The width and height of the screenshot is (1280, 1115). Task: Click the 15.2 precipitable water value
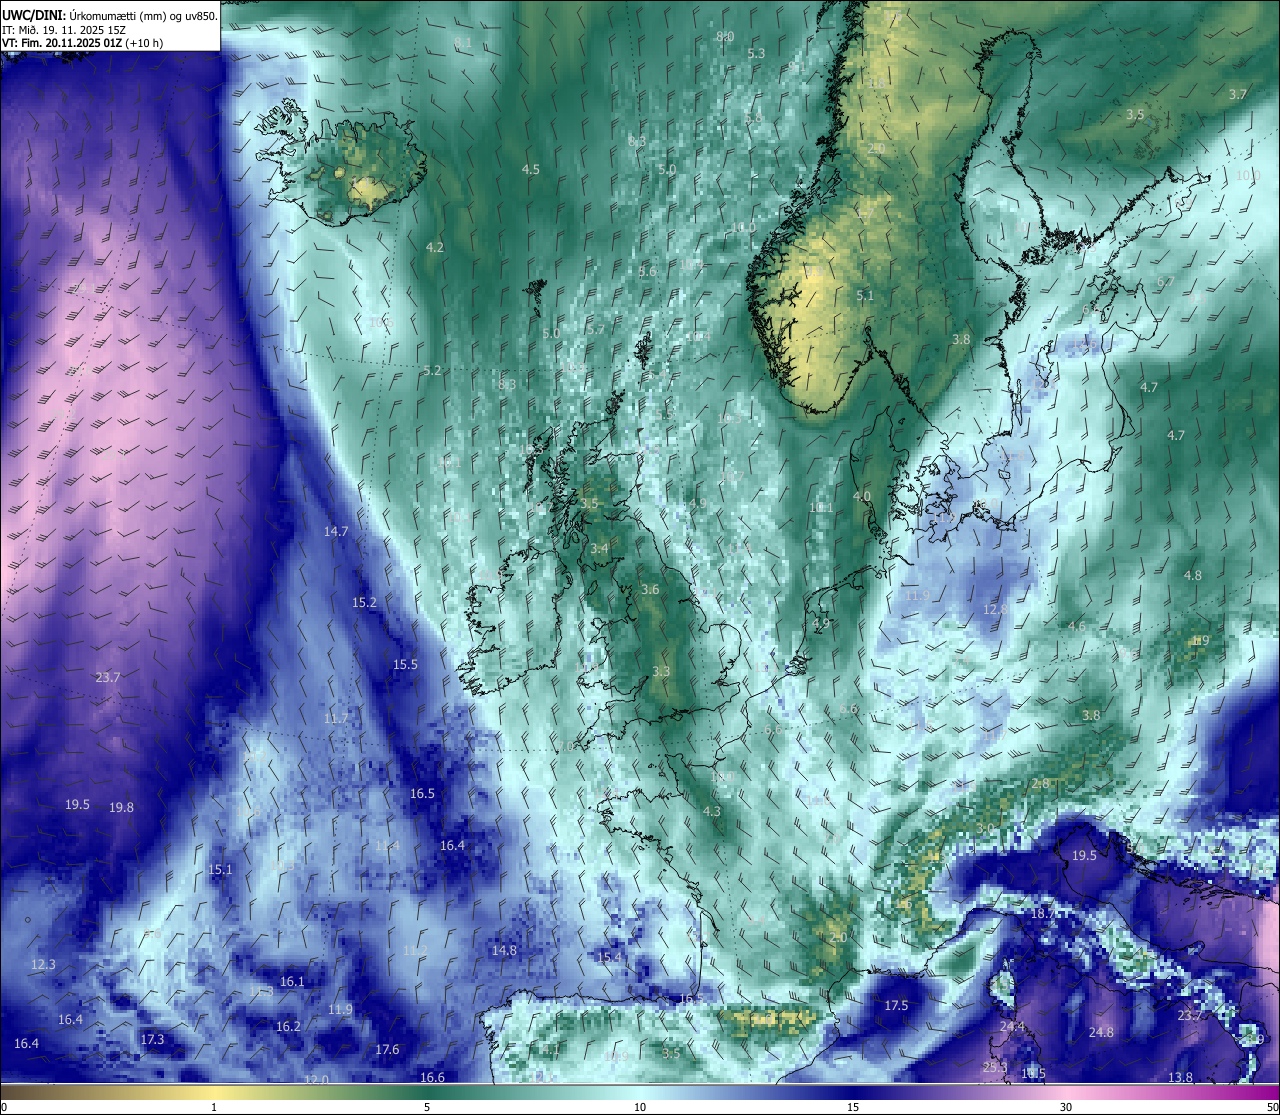pyautogui.click(x=365, y=602)
